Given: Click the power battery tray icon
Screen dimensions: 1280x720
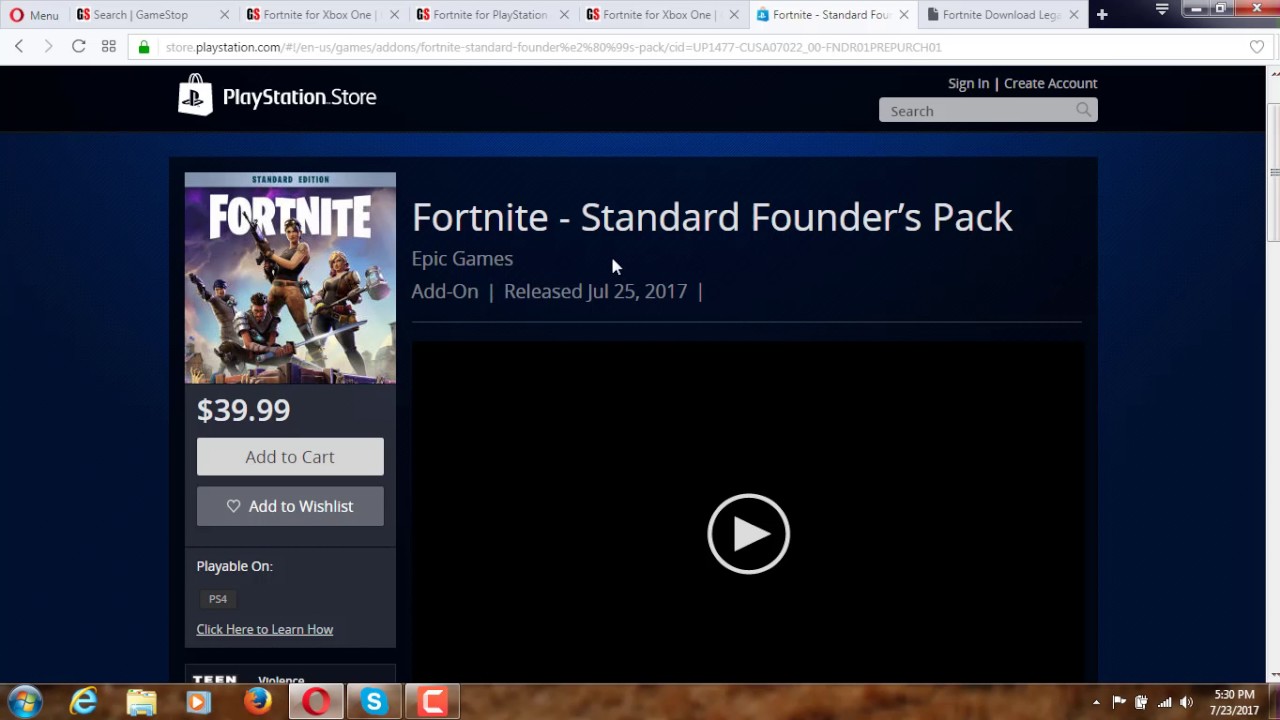Looking at the screenshot, I should [x=1141, y=702].
